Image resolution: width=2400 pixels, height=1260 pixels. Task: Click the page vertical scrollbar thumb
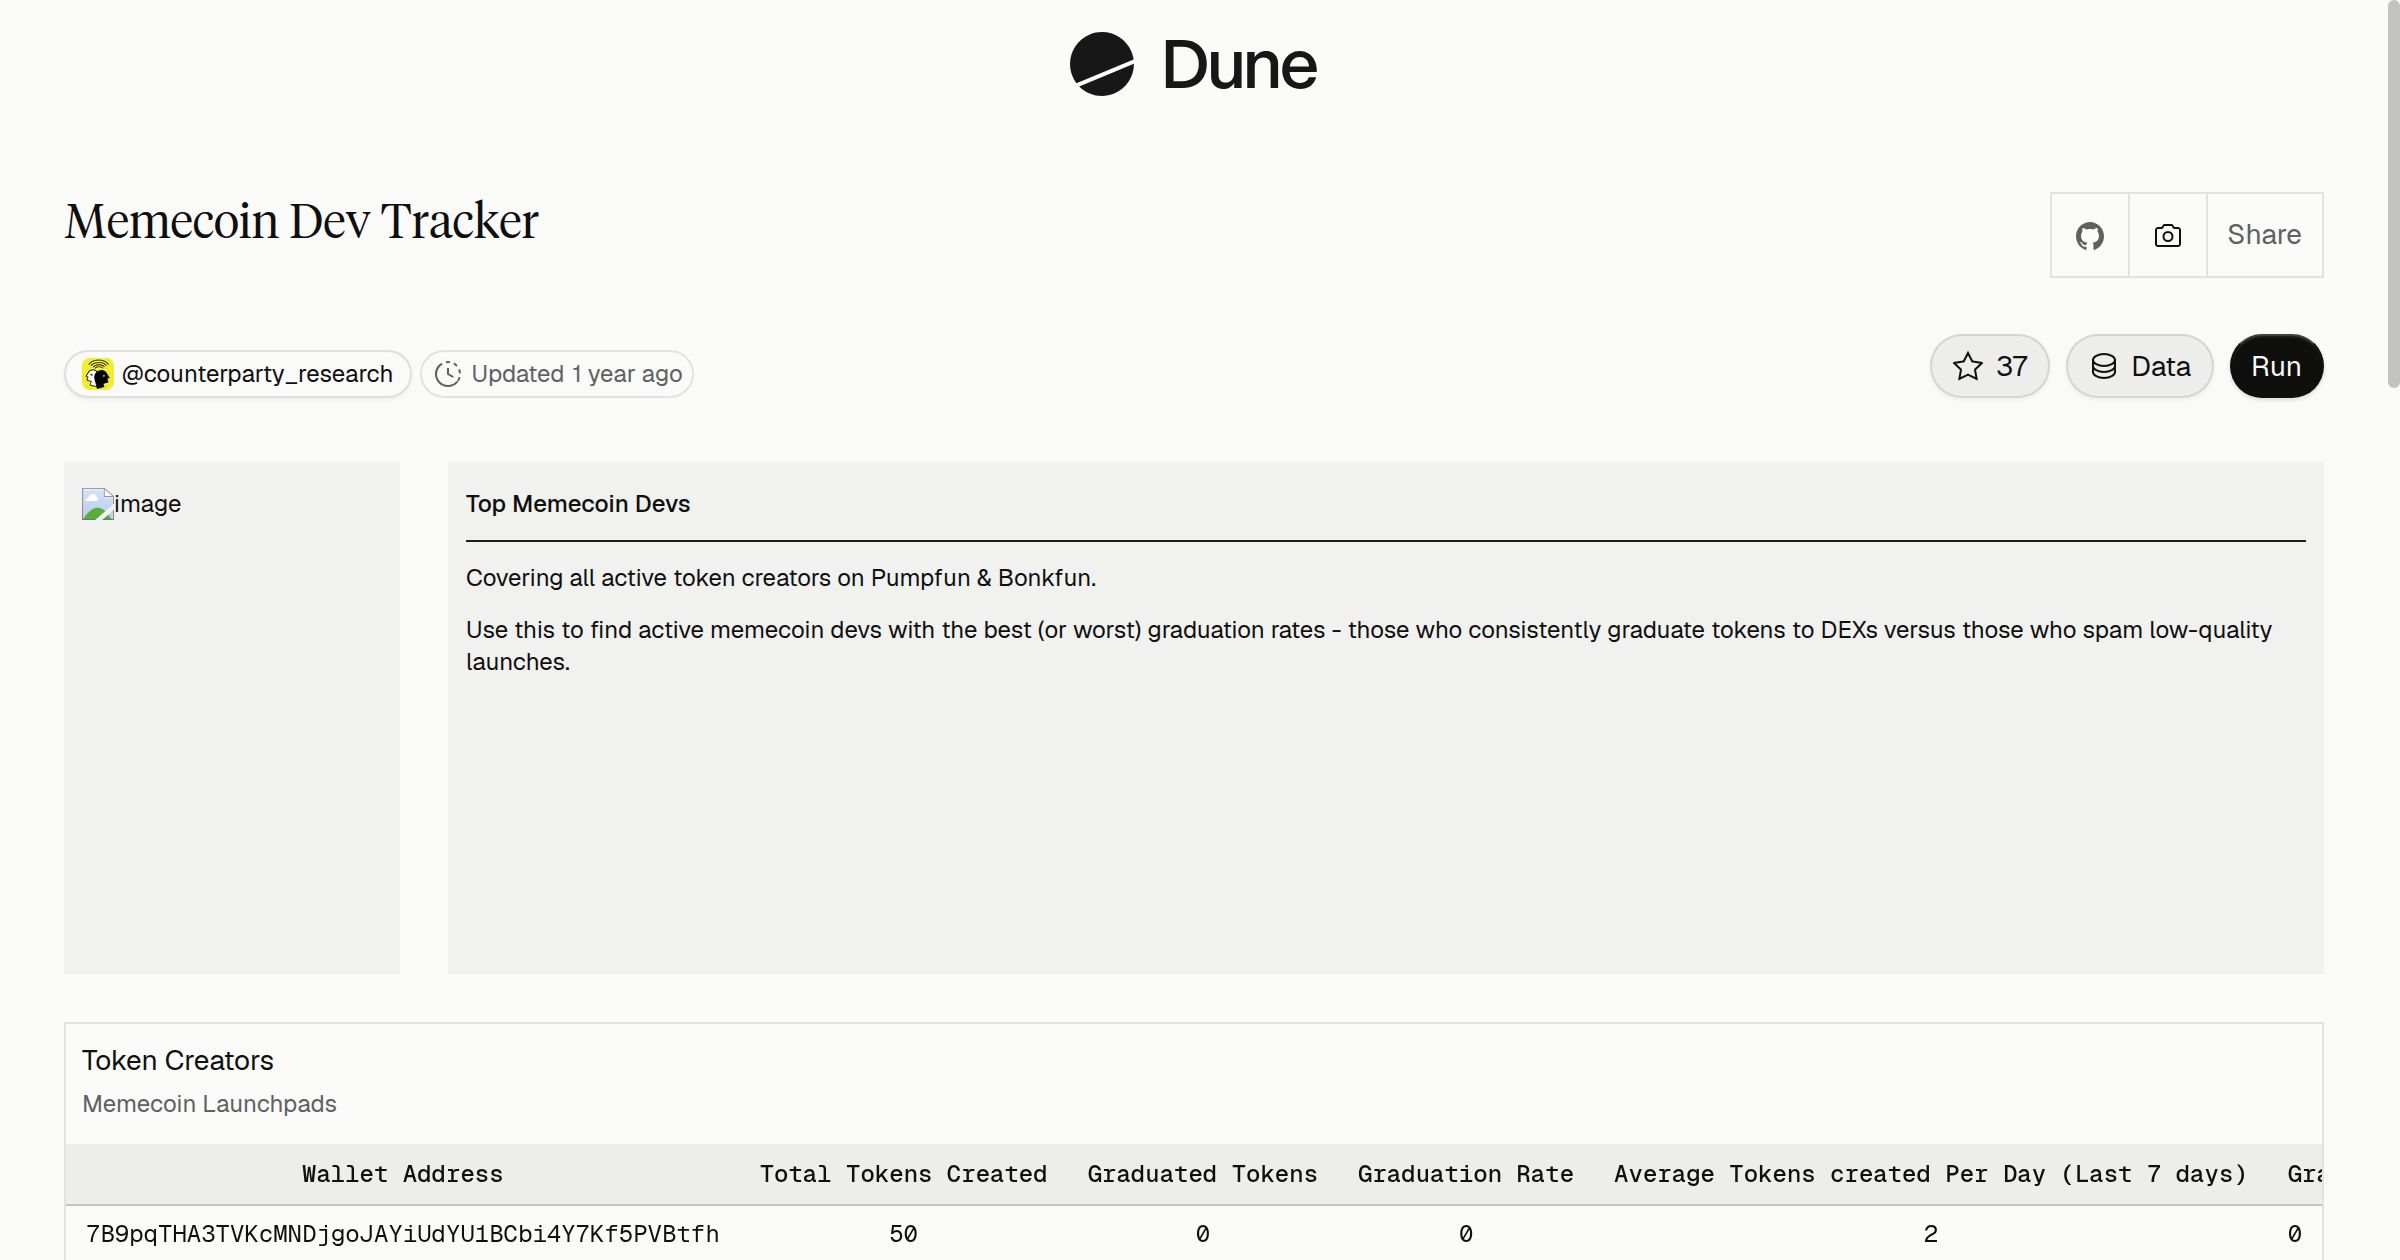pyautogui.click(x=2392, y=195)
